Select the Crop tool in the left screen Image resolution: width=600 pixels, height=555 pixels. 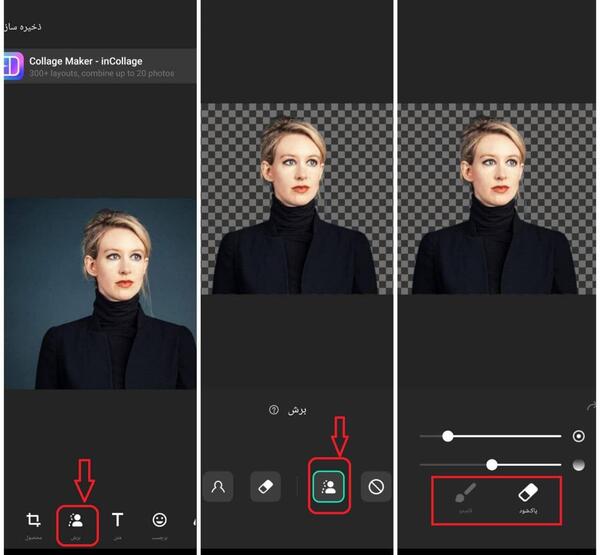pyautogui.click(x=33, y=524)
